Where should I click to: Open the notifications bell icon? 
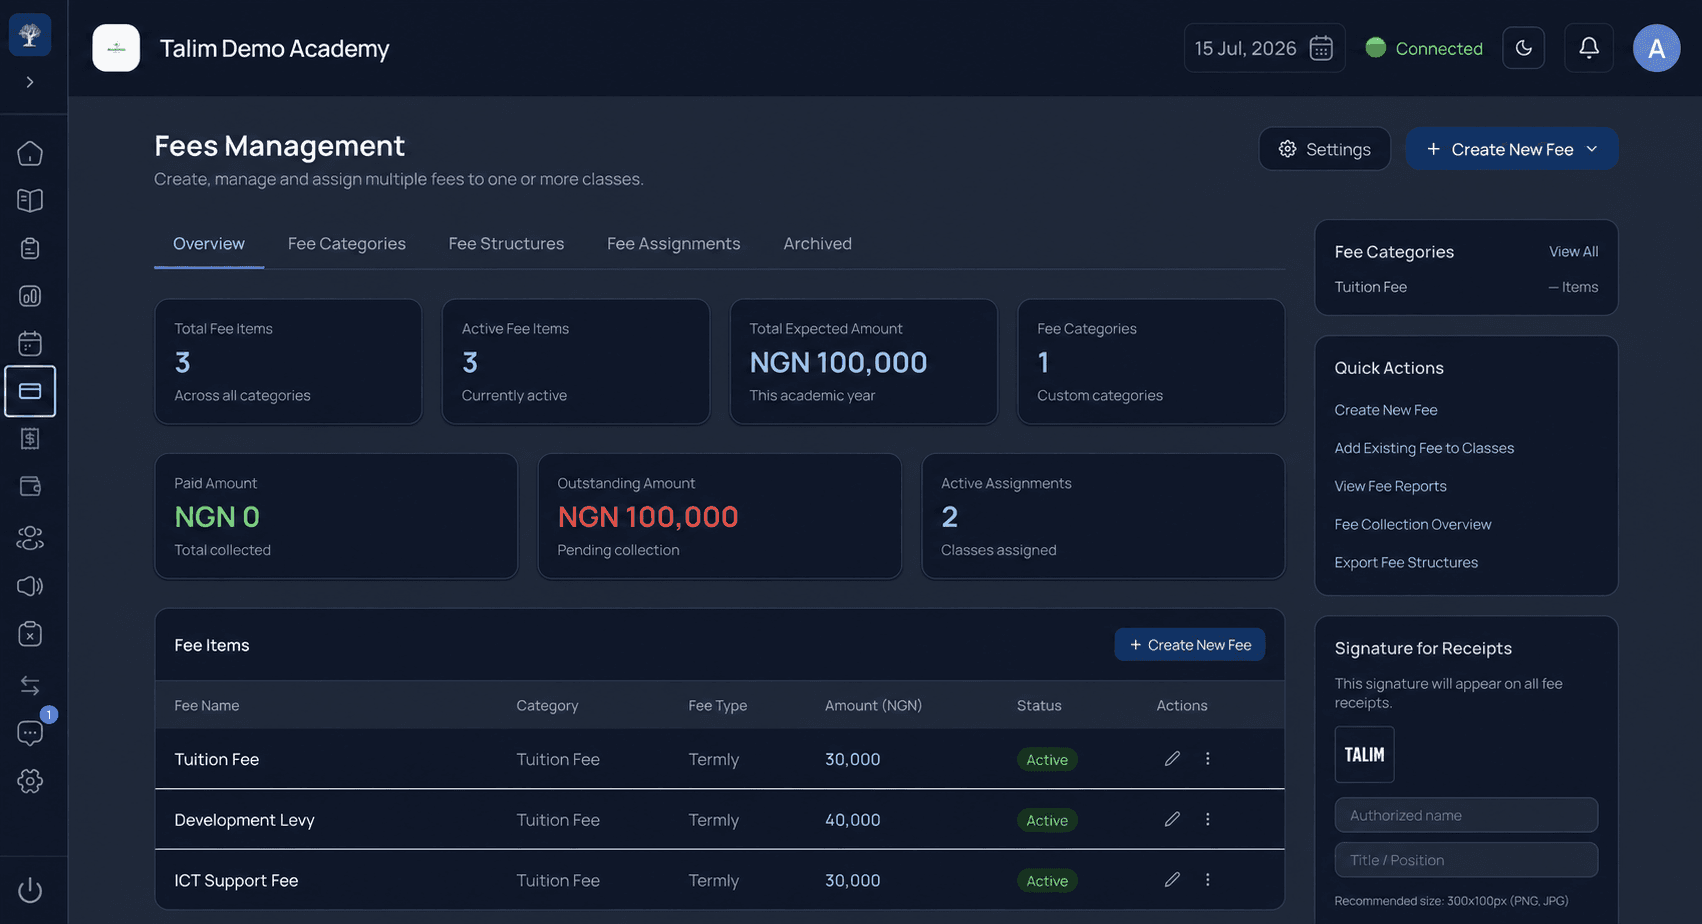1589,48
